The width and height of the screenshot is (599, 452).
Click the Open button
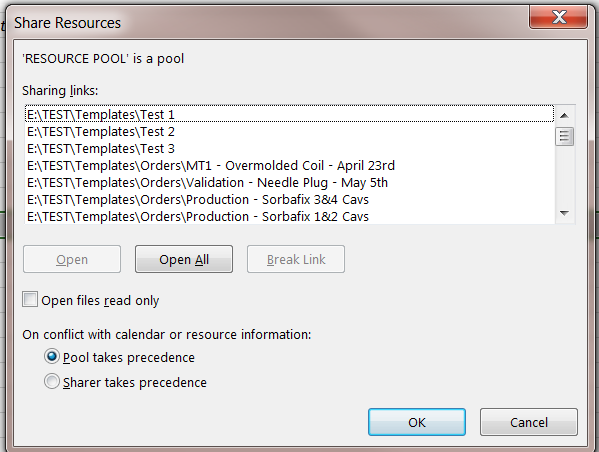(x=72, y=259)
